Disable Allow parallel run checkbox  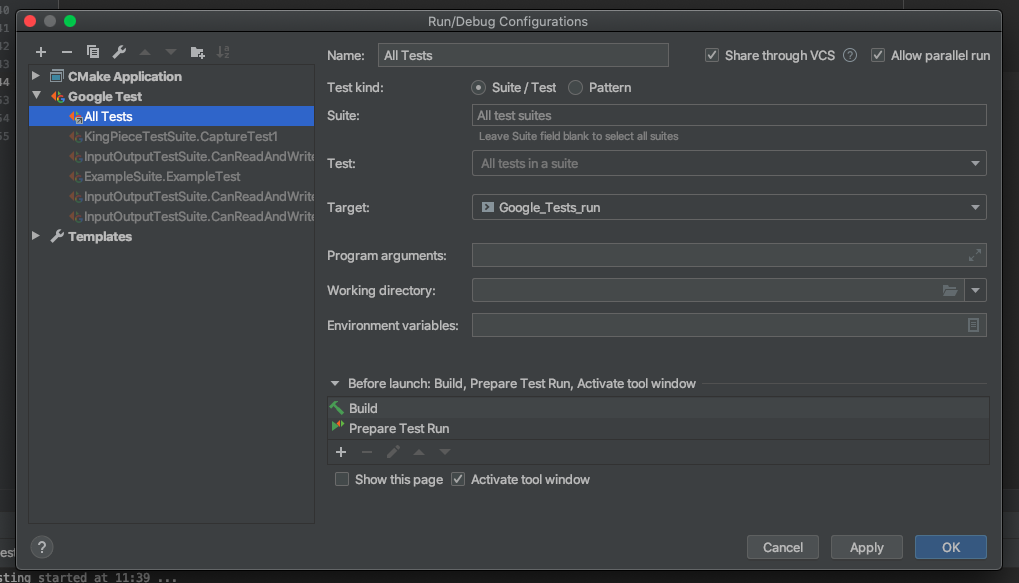(x=878, y=56)
